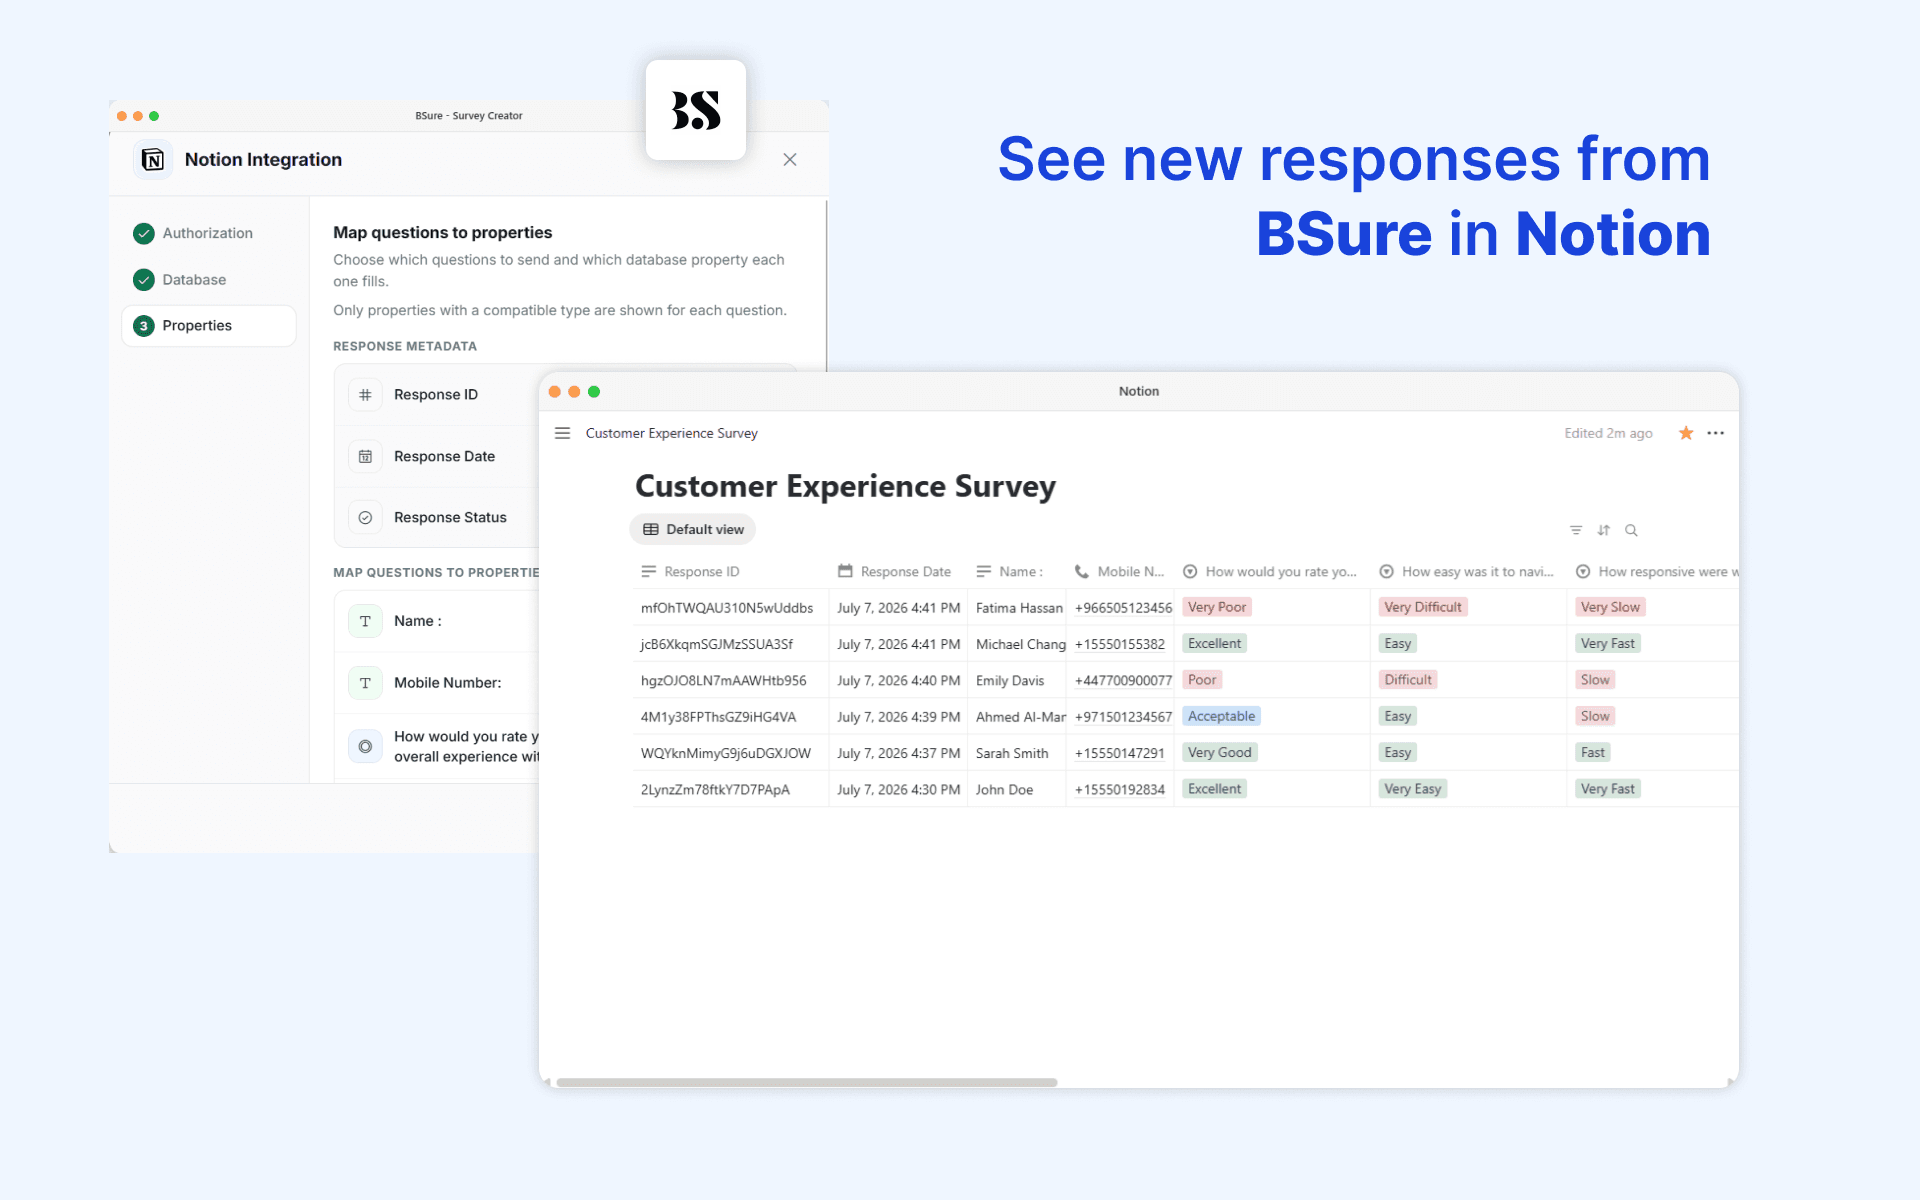Viewport: 1920px width, 1200px height.
Task: Click the Notion logo icon in integration header
Action: 153,160
